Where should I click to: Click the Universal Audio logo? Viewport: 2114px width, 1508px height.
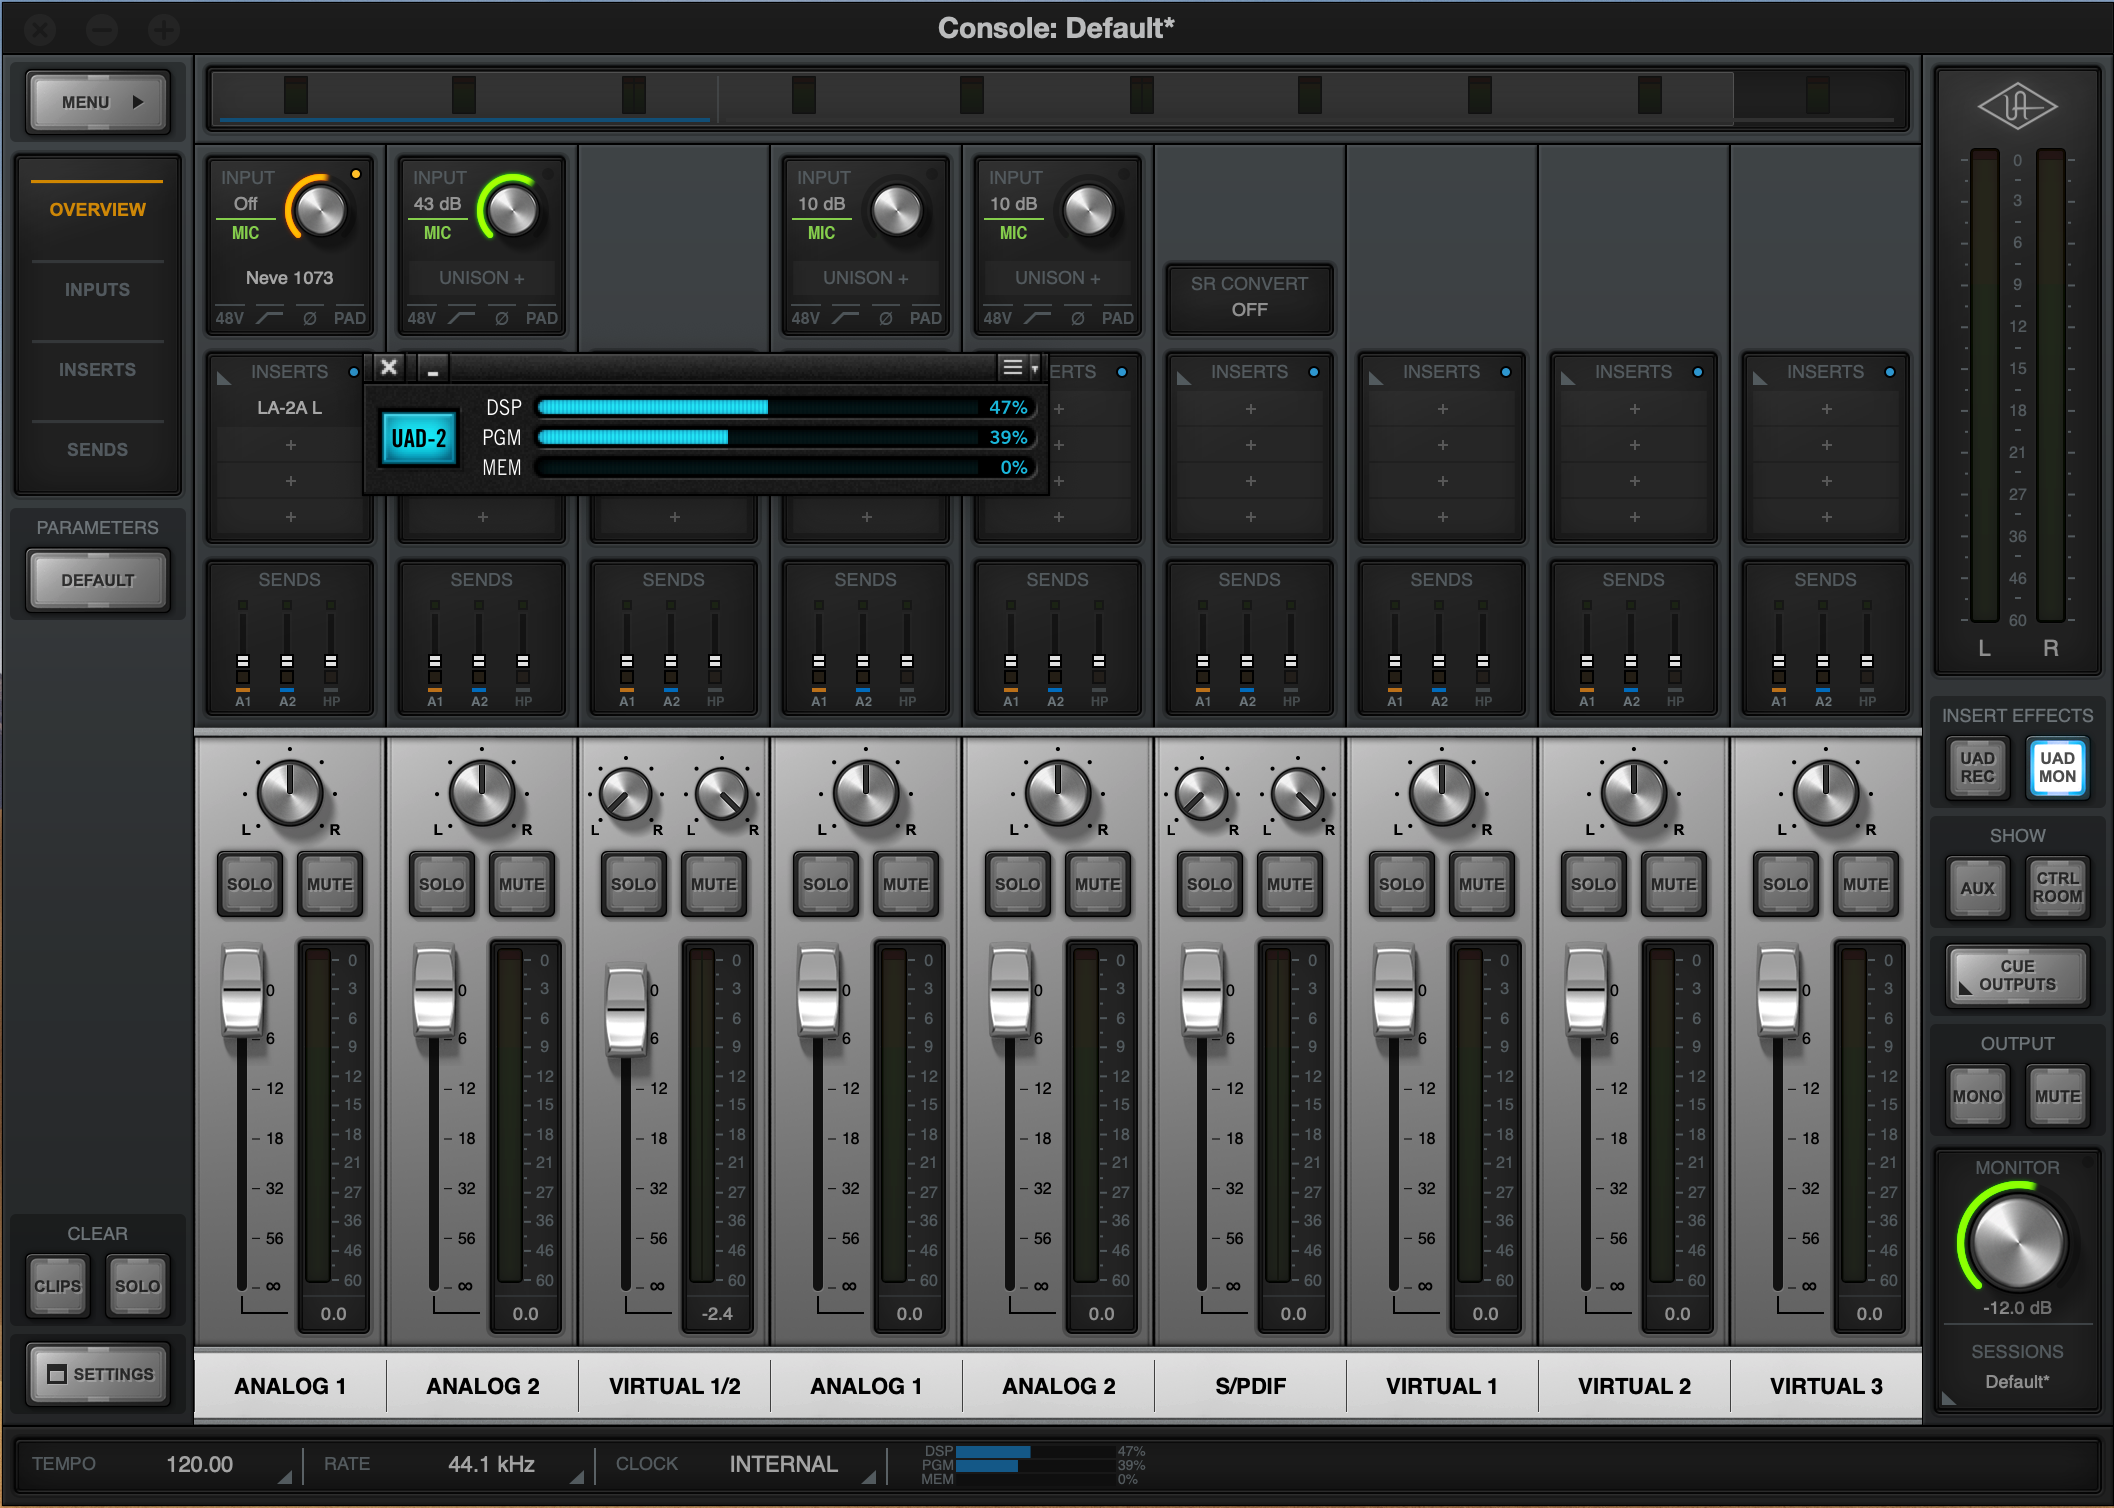tap(2017, 105)
